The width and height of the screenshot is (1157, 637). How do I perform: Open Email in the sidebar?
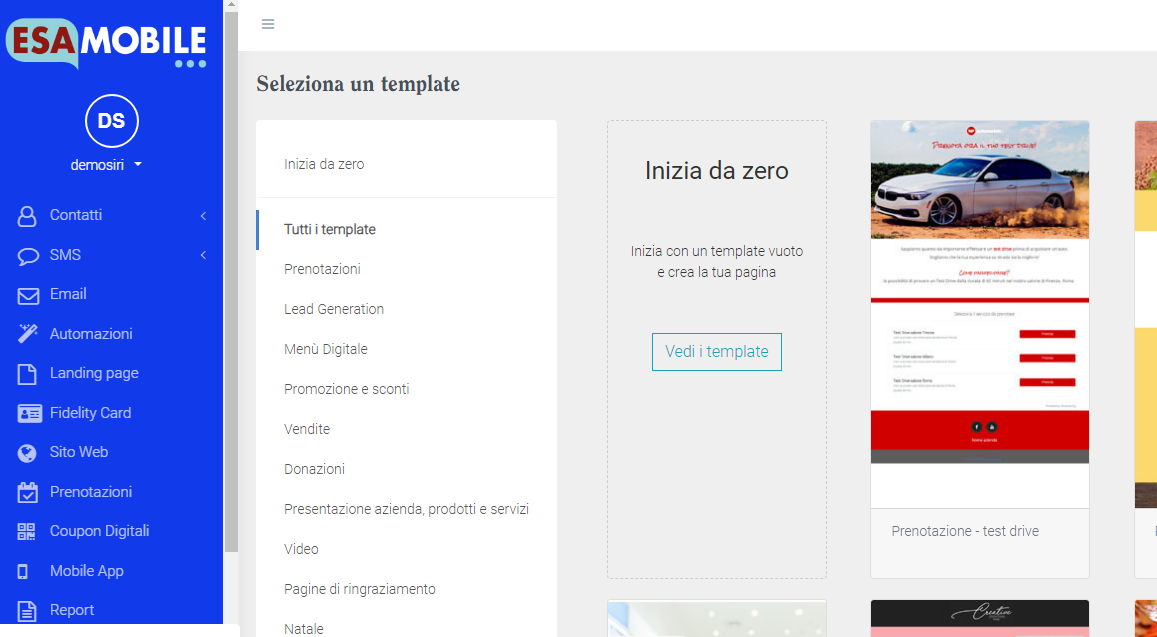68,295
